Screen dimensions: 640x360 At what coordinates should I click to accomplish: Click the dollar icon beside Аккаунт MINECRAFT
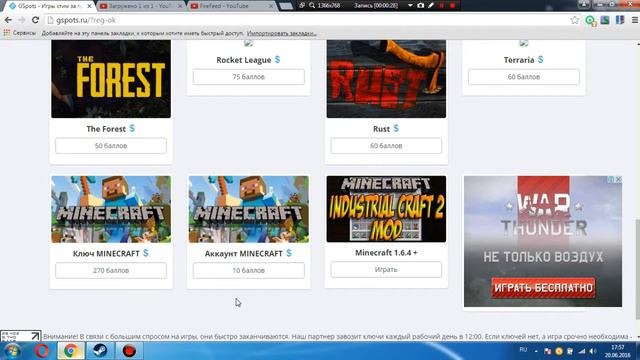pos(289,253)
